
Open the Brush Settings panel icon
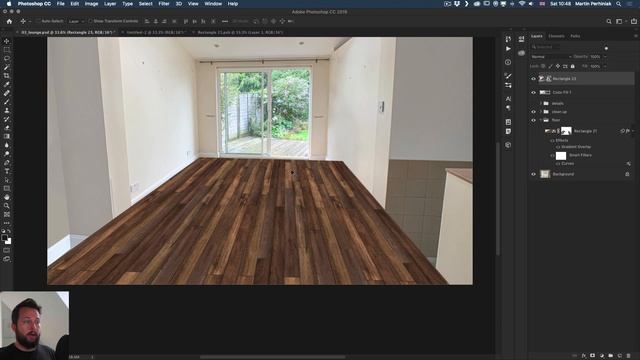coord(508,76)
